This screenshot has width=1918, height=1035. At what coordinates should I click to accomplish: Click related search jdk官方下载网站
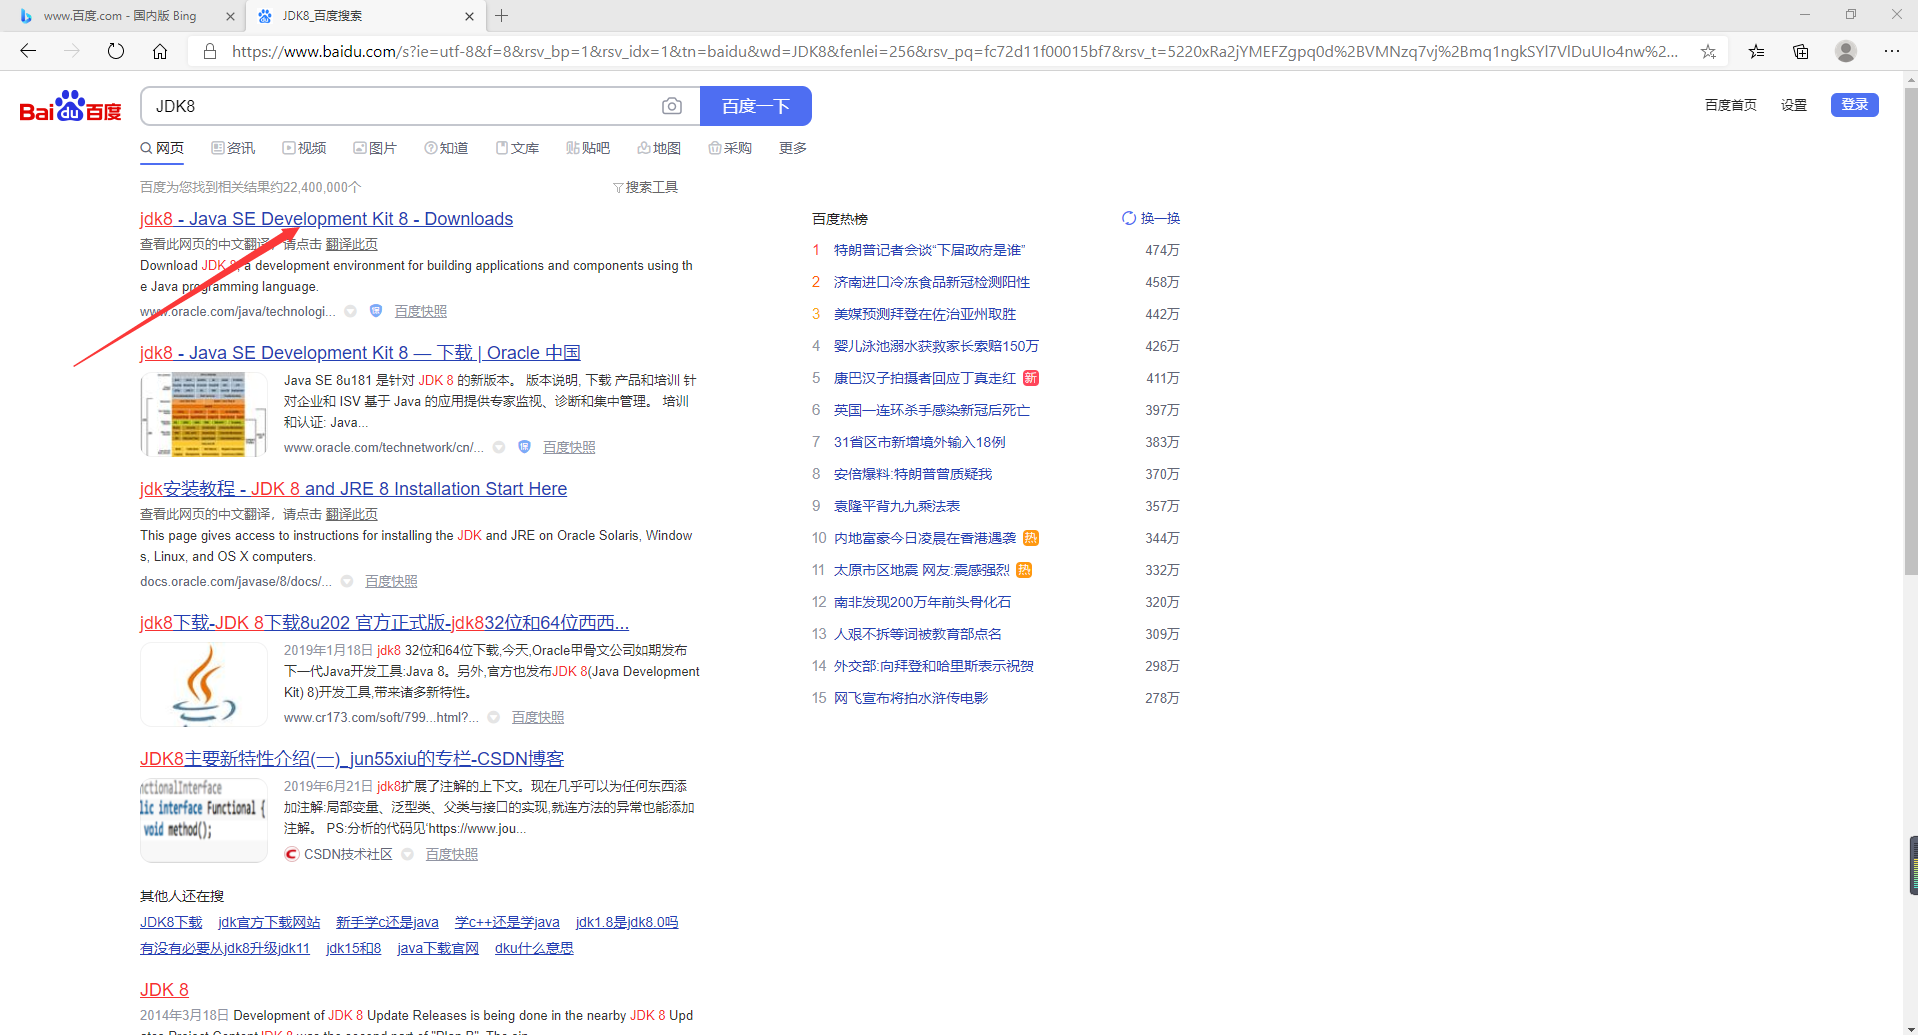coord(269,922)
